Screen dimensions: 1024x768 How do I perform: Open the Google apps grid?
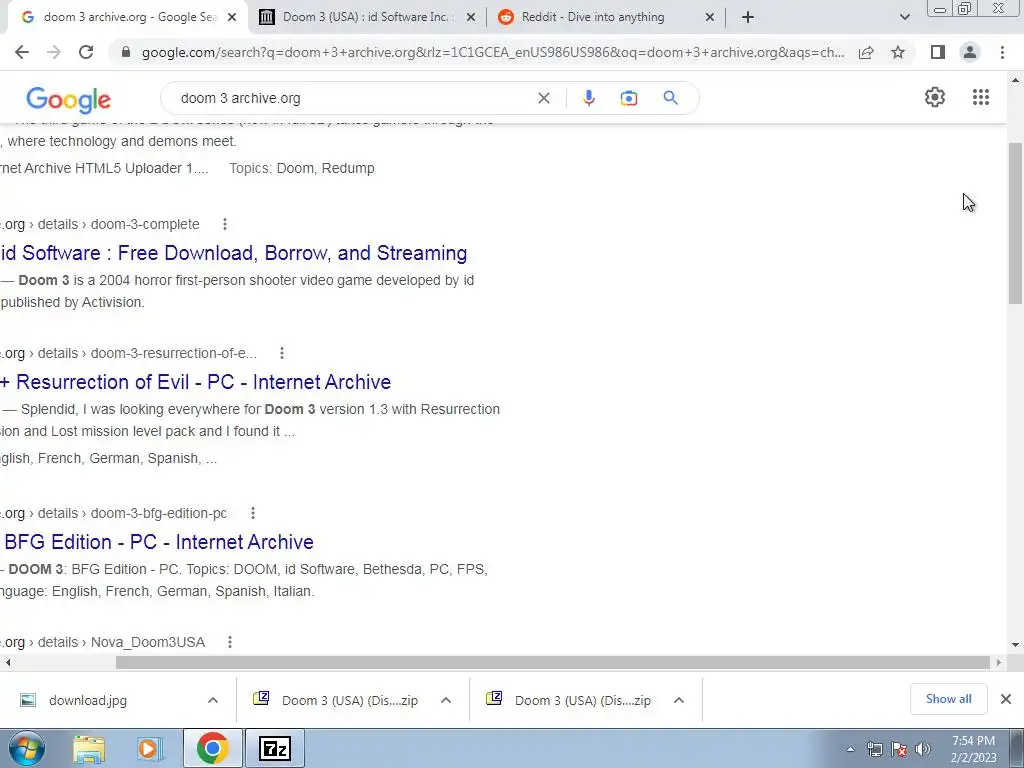click(x=980, y=97)
